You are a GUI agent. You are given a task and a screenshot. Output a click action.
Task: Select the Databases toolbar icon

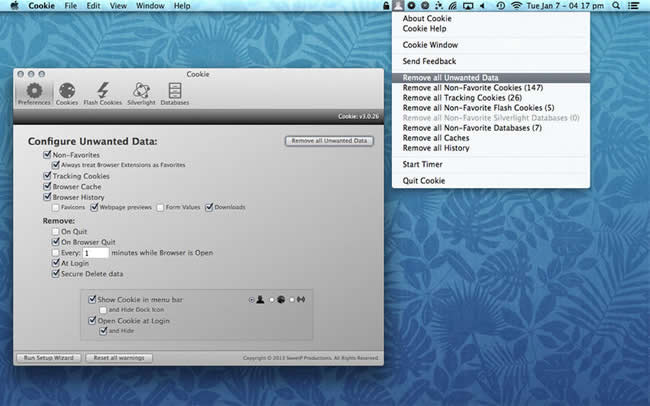point(175,93)
